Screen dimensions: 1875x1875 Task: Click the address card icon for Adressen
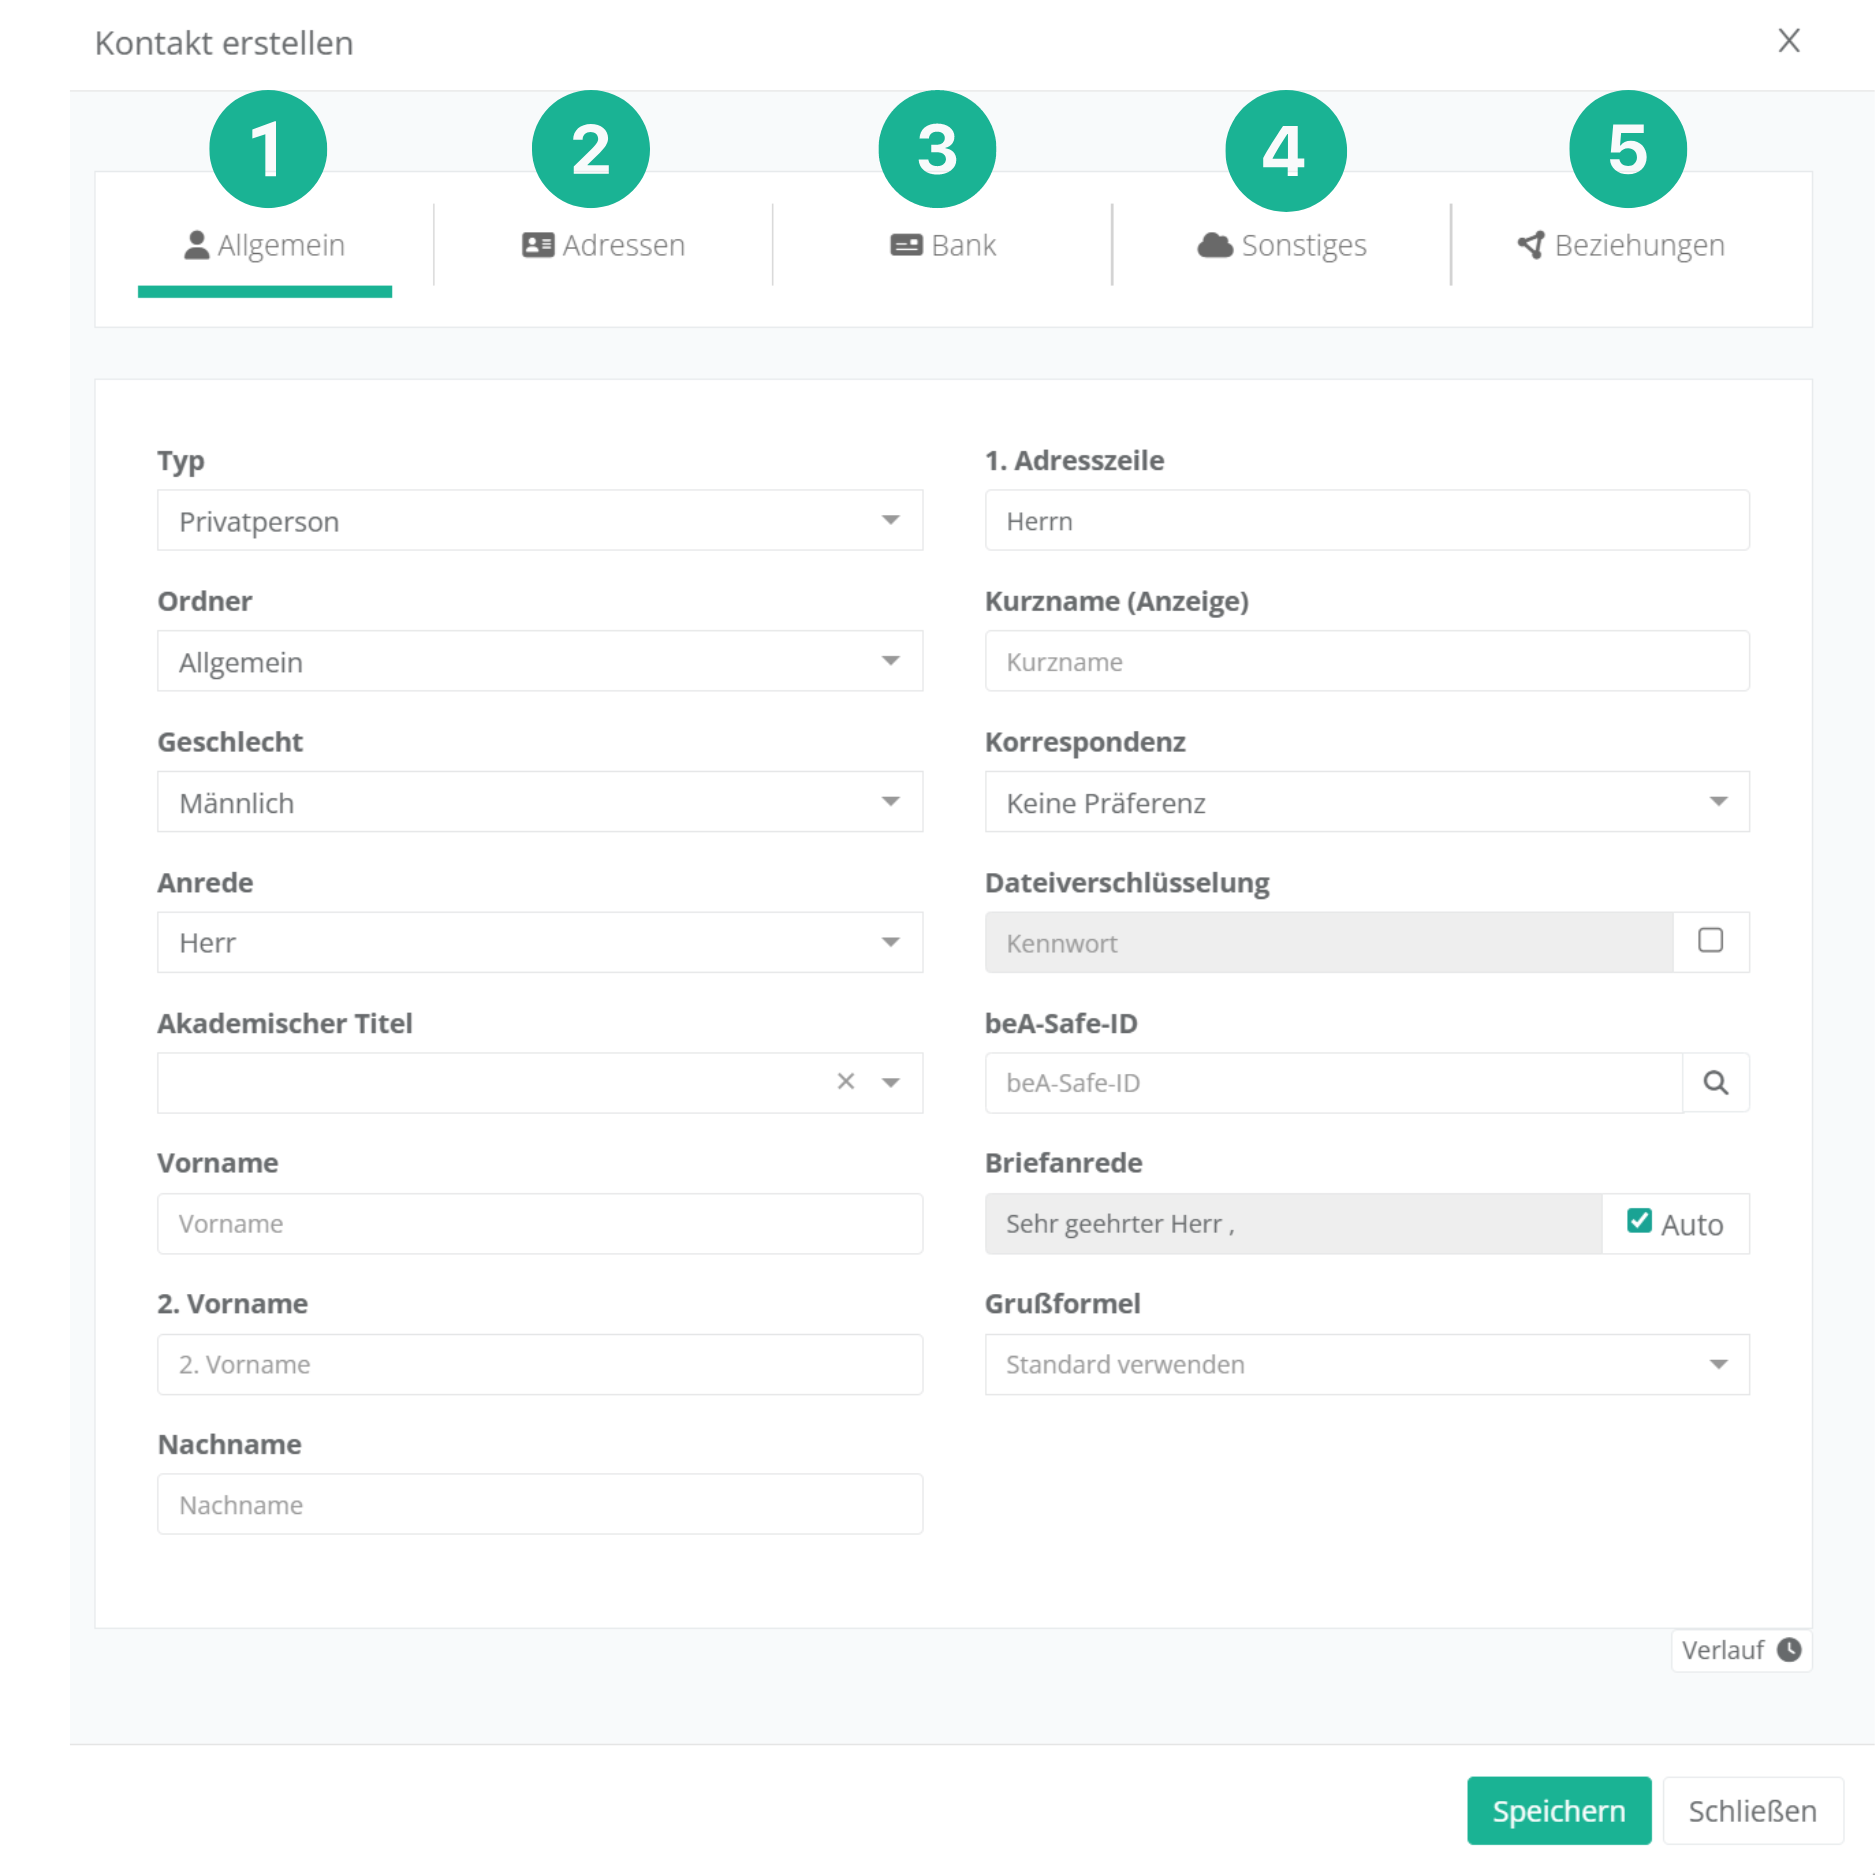coord(538,245)
